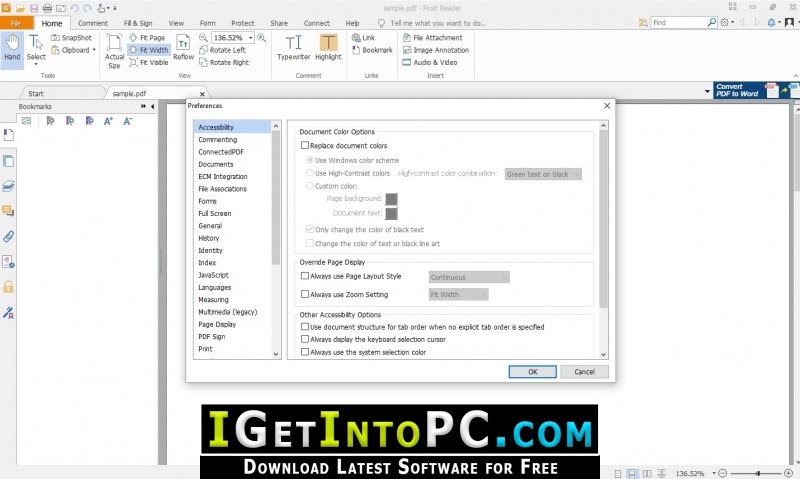
Task: Insert an Image Annotation
Action: coord(436,50)
